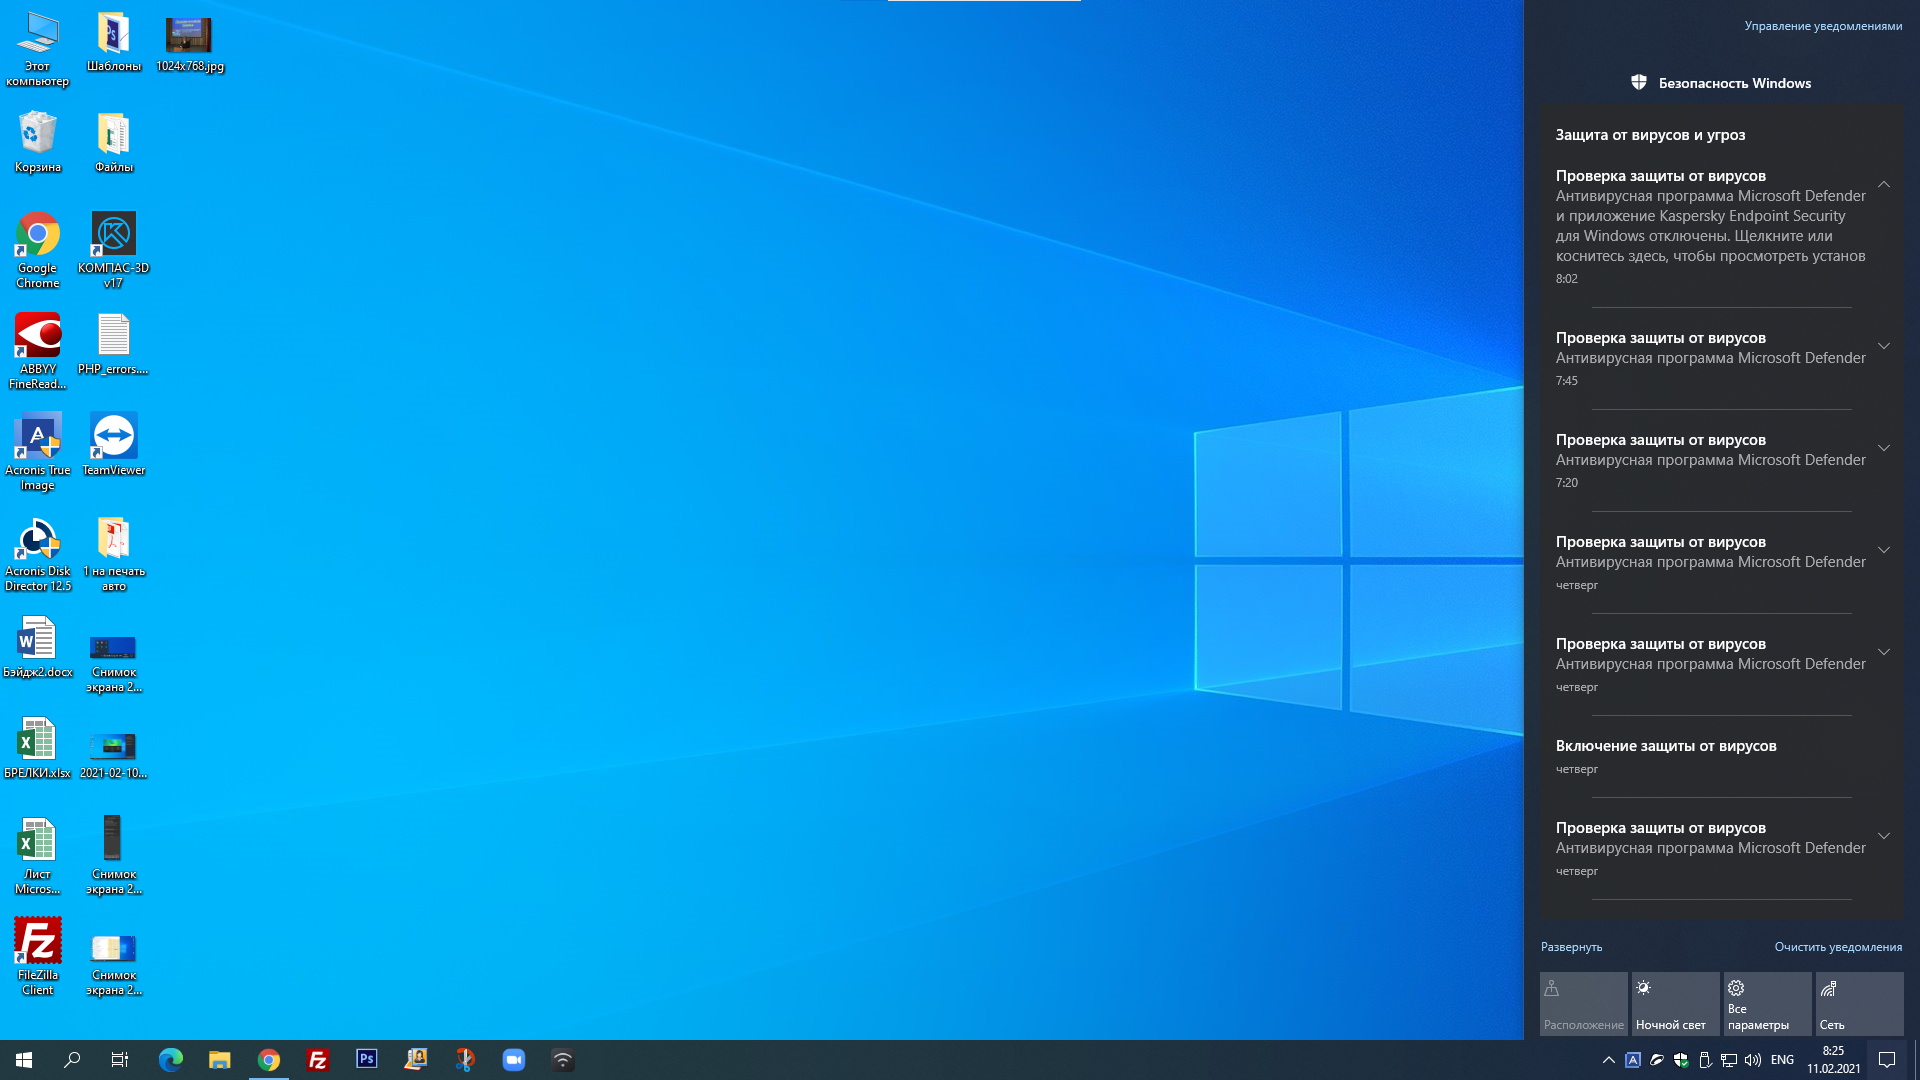
Task: Open Все параметры settings tile
Action: (x=1768, y=1004)
